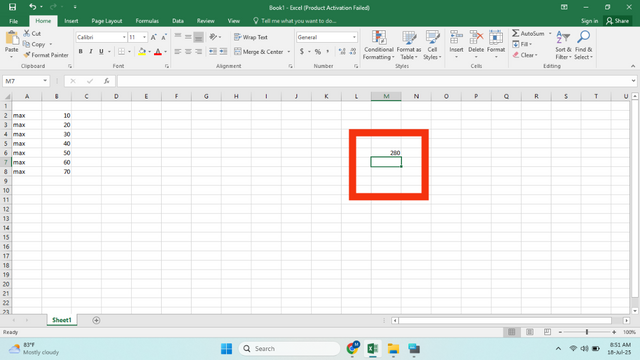This screenshot has height=360, width=640.
Task: Apply the red font color A
Action: tap(158, 51)
